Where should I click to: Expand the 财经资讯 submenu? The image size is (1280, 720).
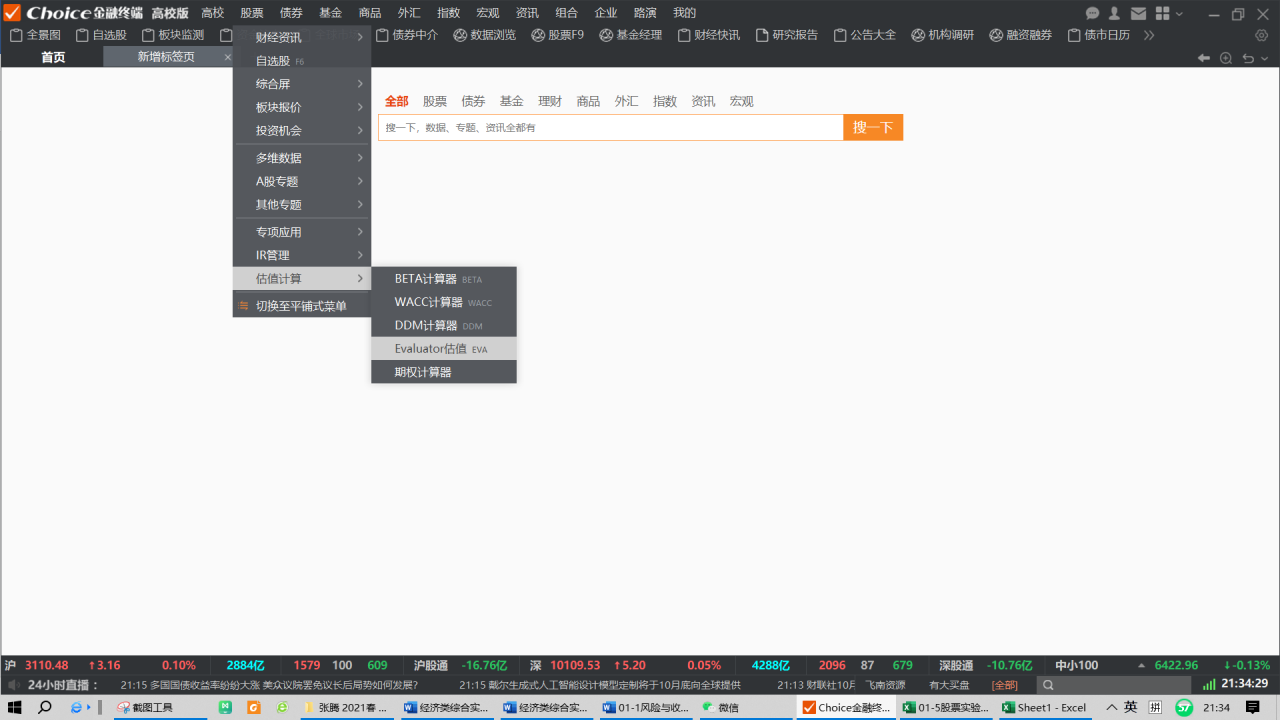302,38
